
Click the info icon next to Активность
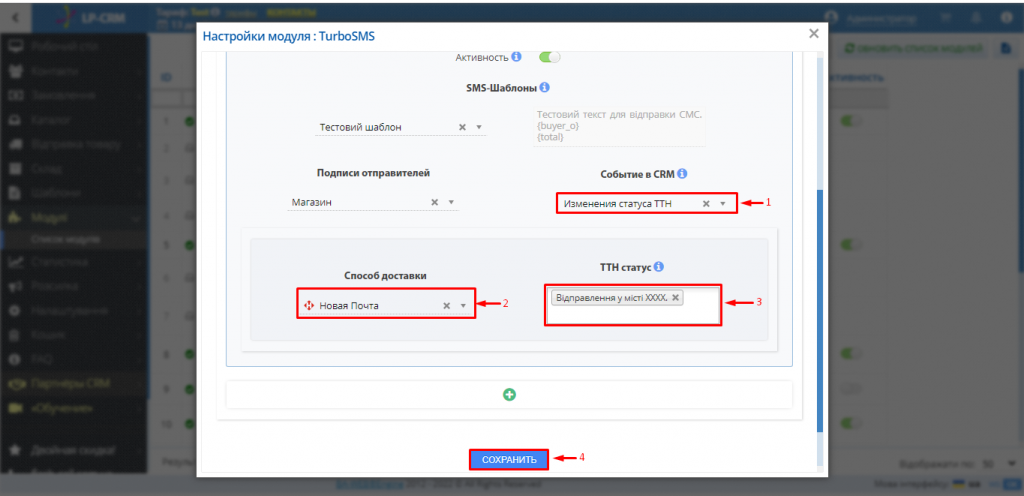tap(516, 57)
